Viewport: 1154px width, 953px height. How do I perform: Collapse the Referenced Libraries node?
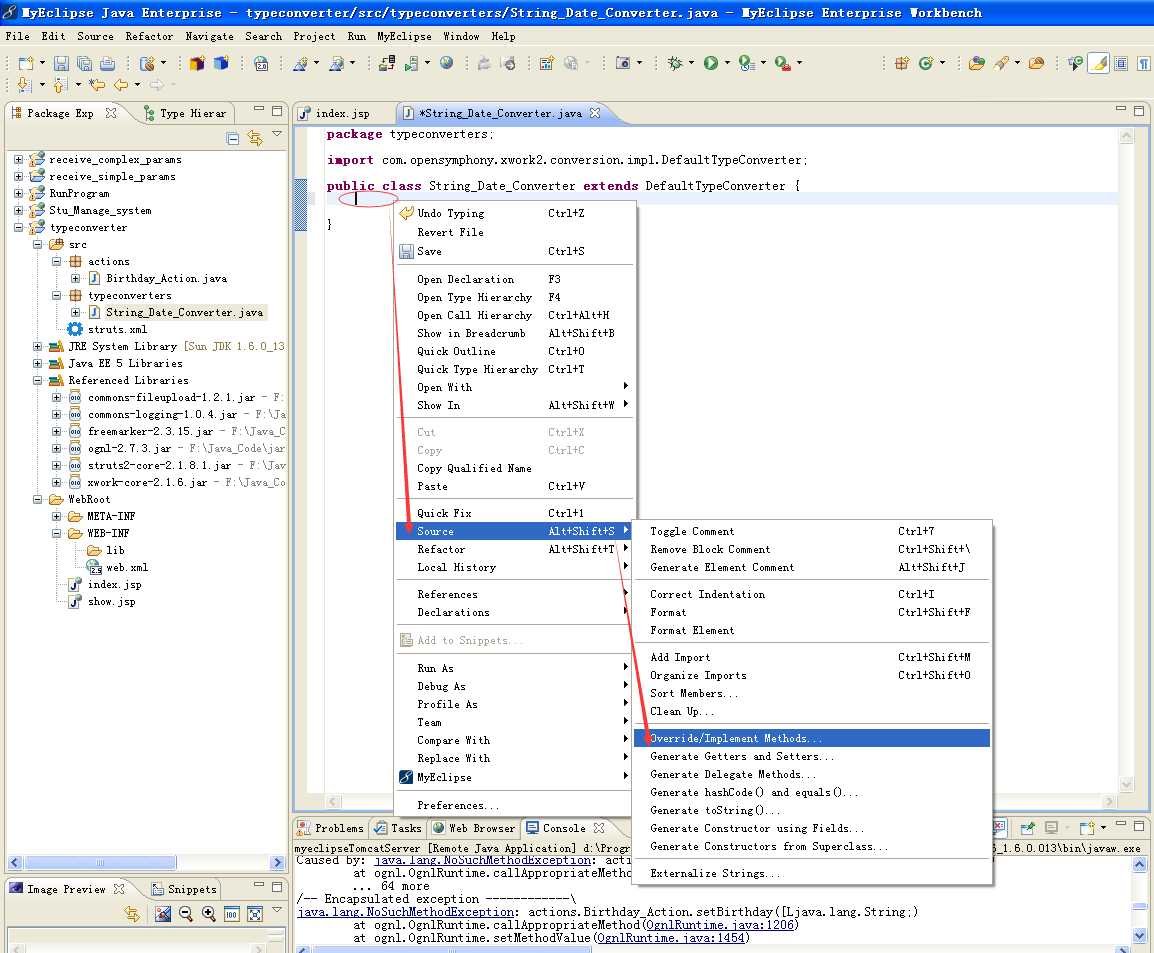(x=38, y=380)
